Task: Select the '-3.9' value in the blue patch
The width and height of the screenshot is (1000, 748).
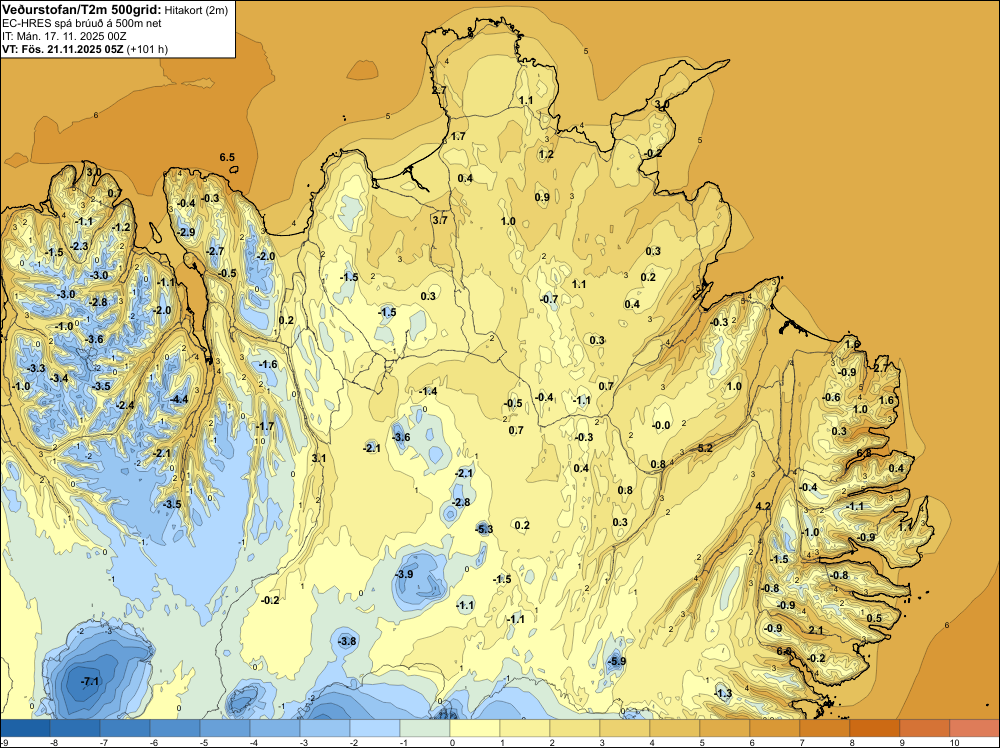Action: (x=404, y=574)
